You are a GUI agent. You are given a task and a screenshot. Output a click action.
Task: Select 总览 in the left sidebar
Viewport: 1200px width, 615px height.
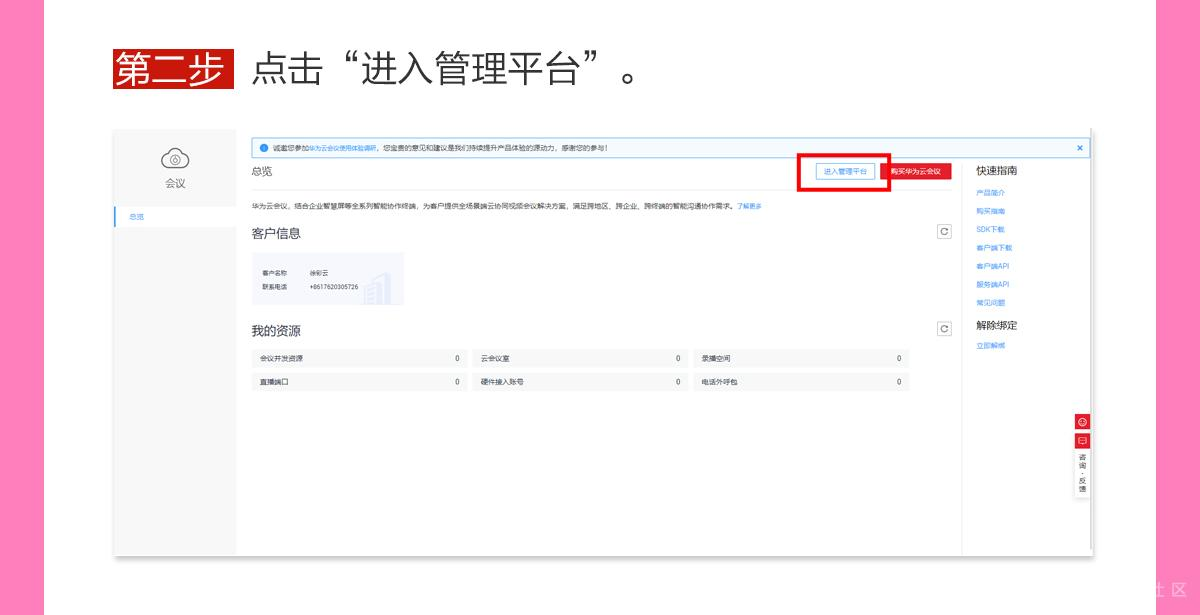point(175,217)
